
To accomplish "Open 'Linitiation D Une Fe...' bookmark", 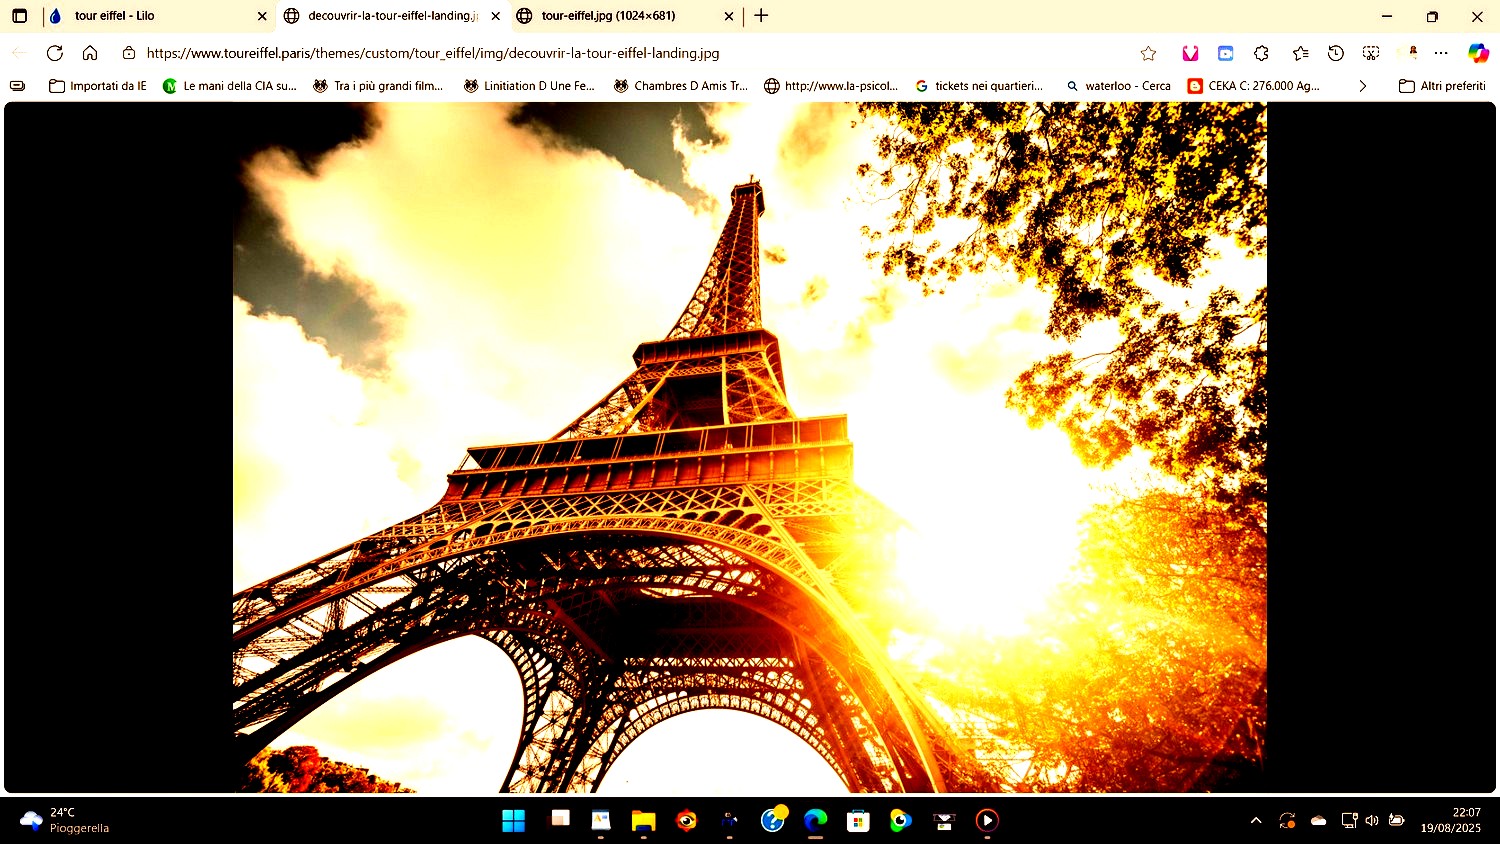I will pyautogui.click(x=529, y=86).
